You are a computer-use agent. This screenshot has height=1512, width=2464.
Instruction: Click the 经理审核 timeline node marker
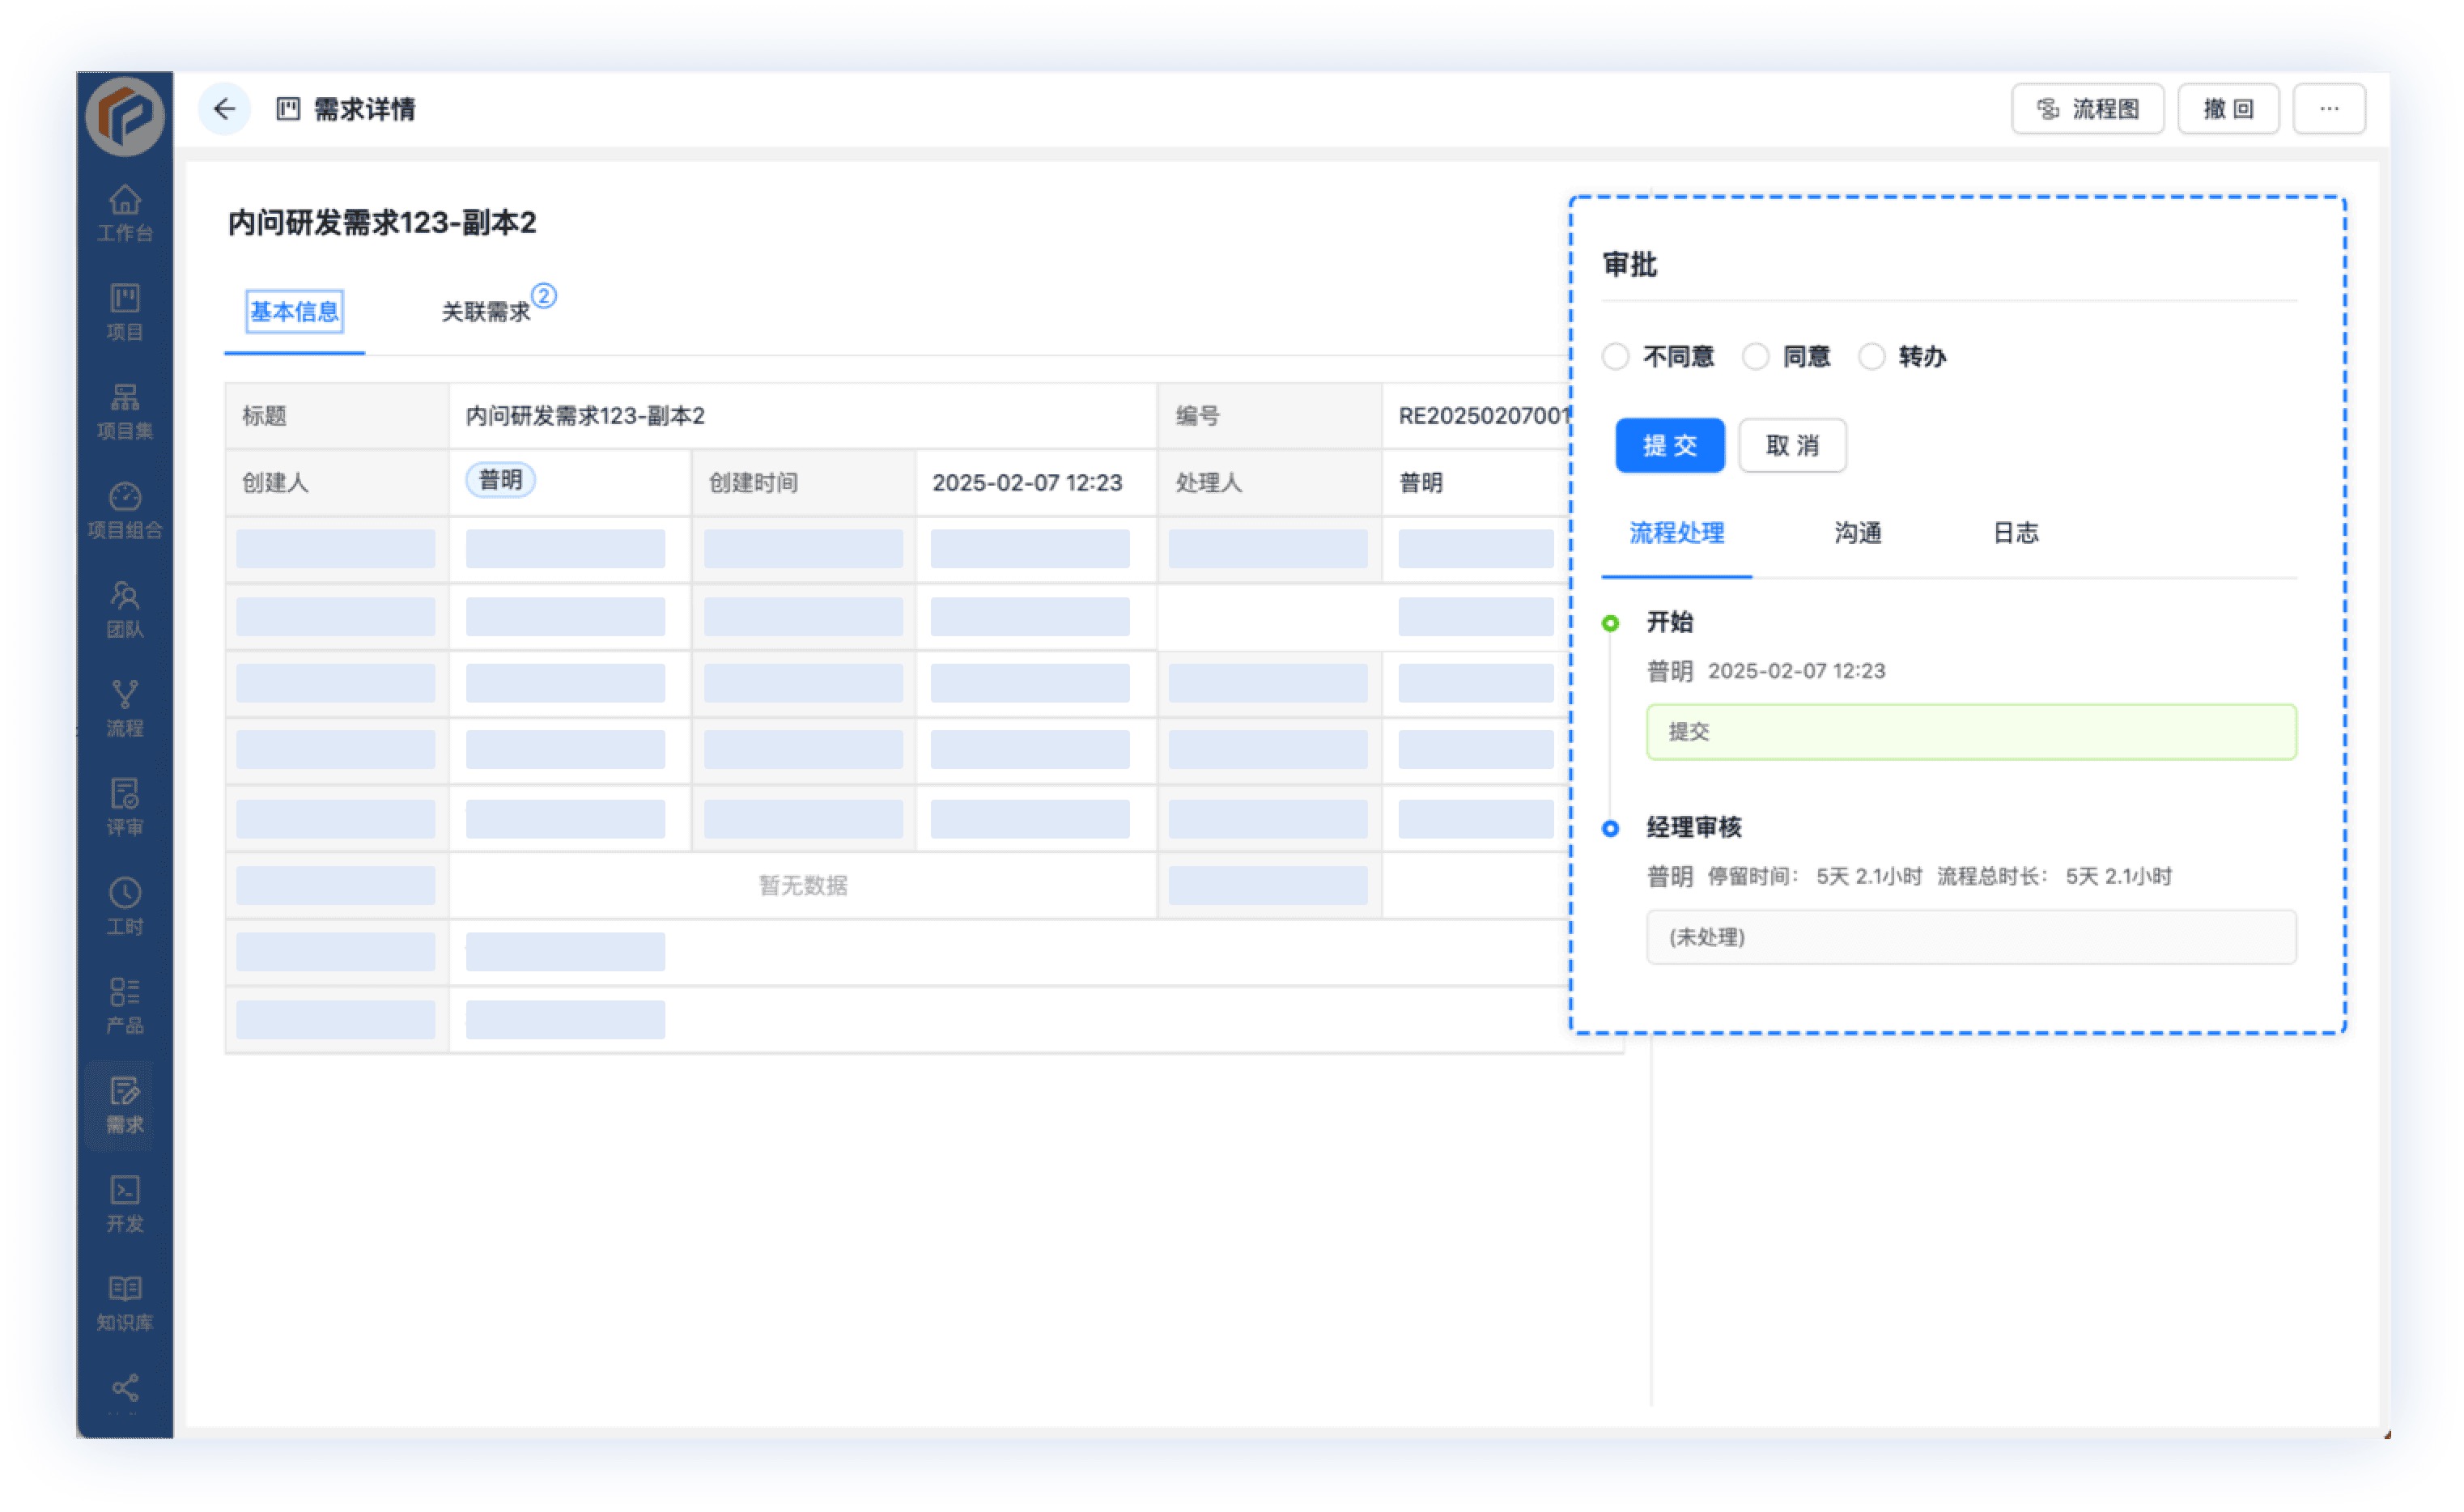click(x=1610, y=829)
